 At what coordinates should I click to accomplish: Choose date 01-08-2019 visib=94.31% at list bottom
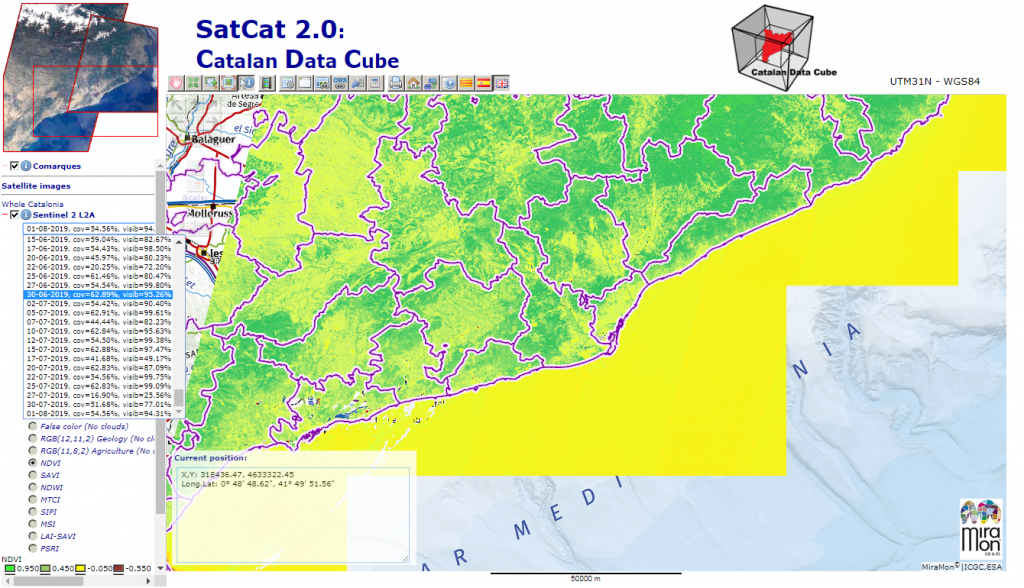[99, 414]
